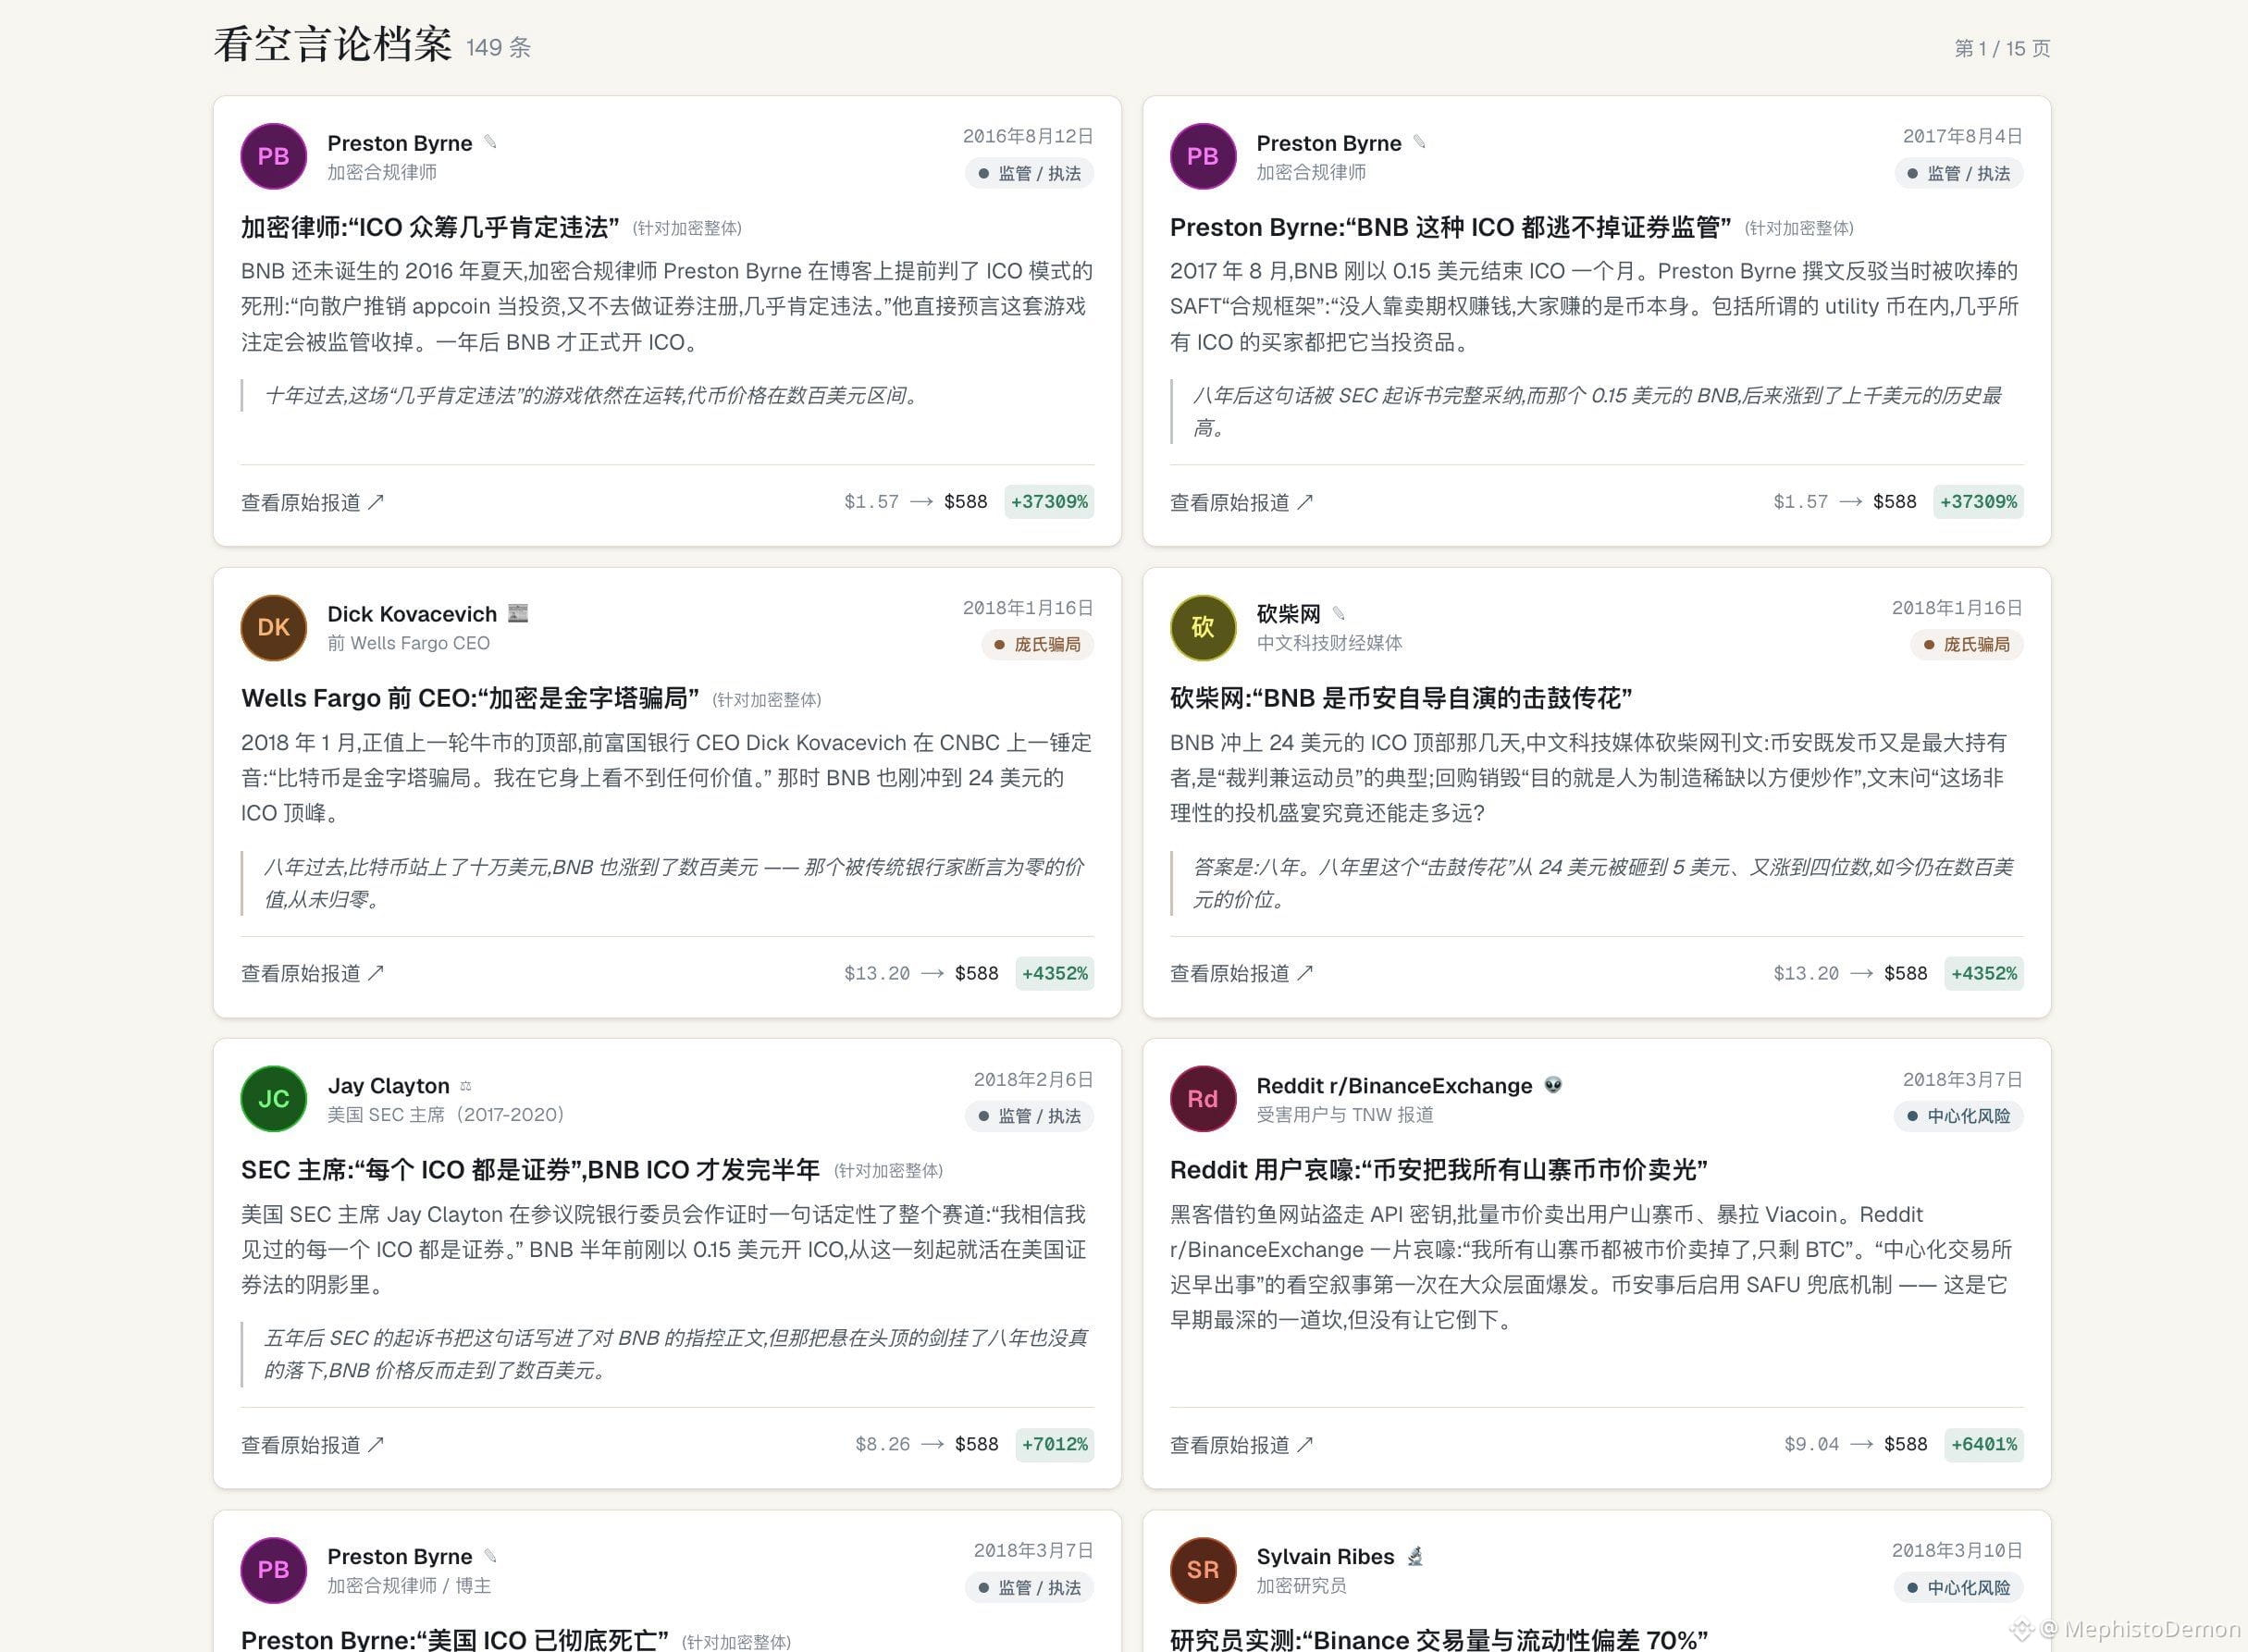This screenshot has height=1652, width=2248.
Task: Click the +7012% badge in Jay Clayton's card
Action: tap(1055, 1444)
